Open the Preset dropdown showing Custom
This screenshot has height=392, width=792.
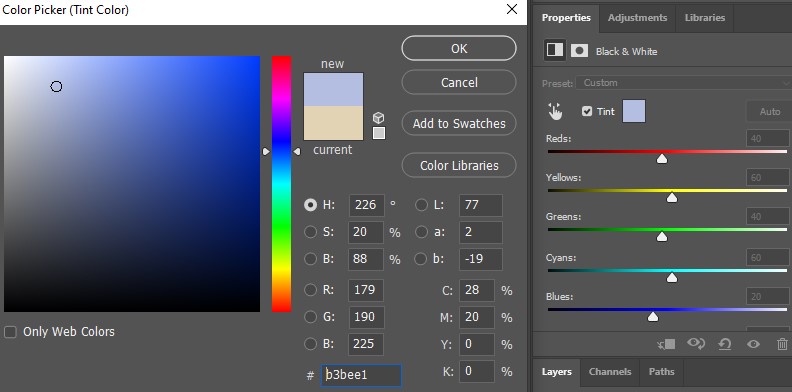point(684,83)
